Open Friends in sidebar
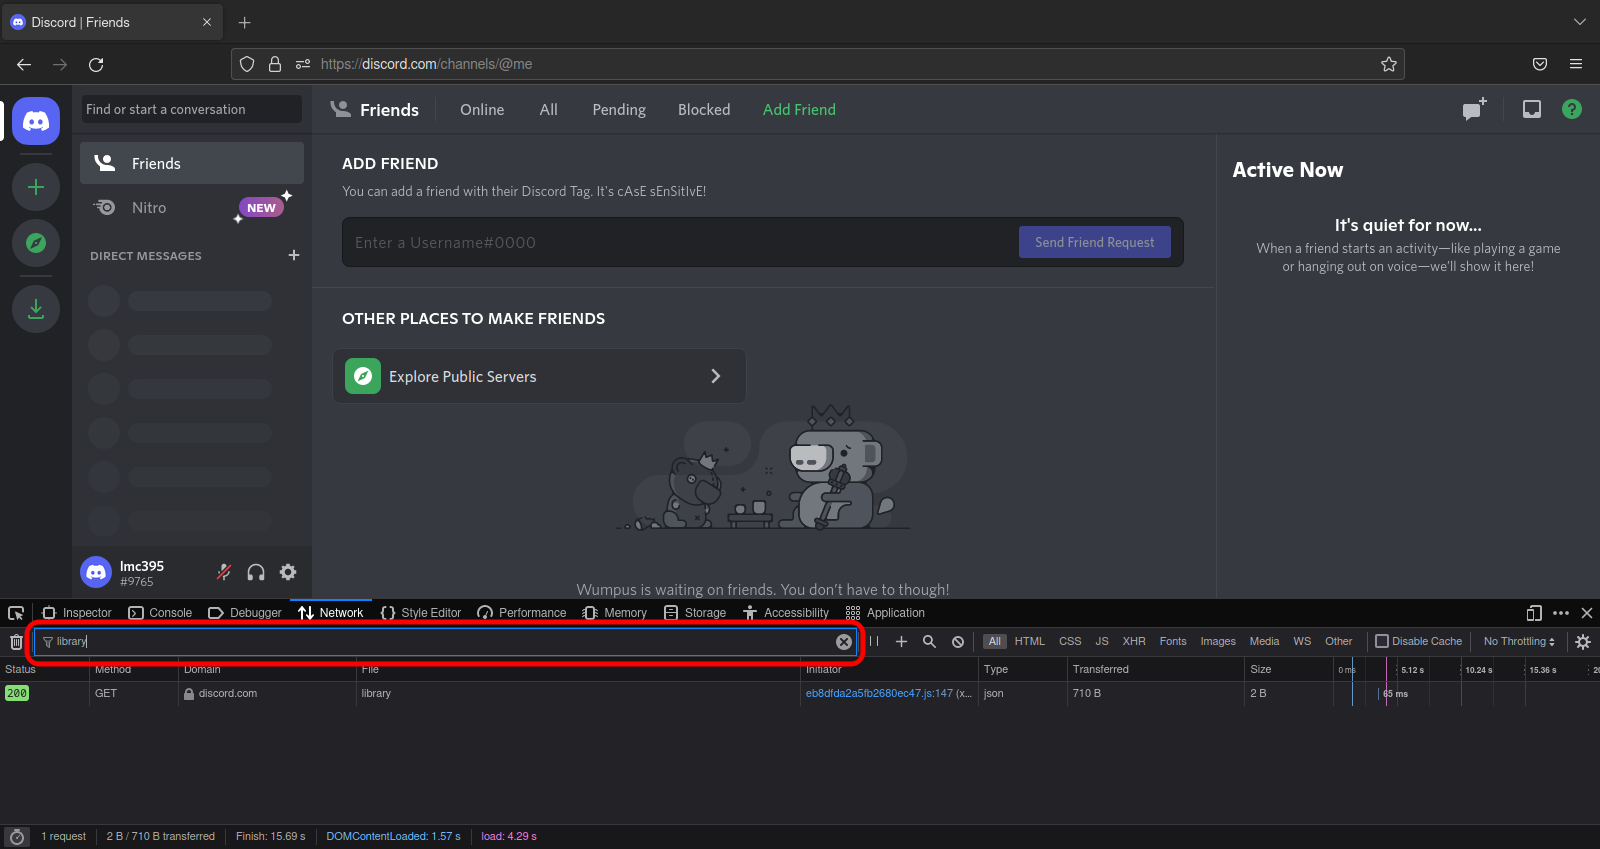1600x849 pixels. tap(192, 163)
